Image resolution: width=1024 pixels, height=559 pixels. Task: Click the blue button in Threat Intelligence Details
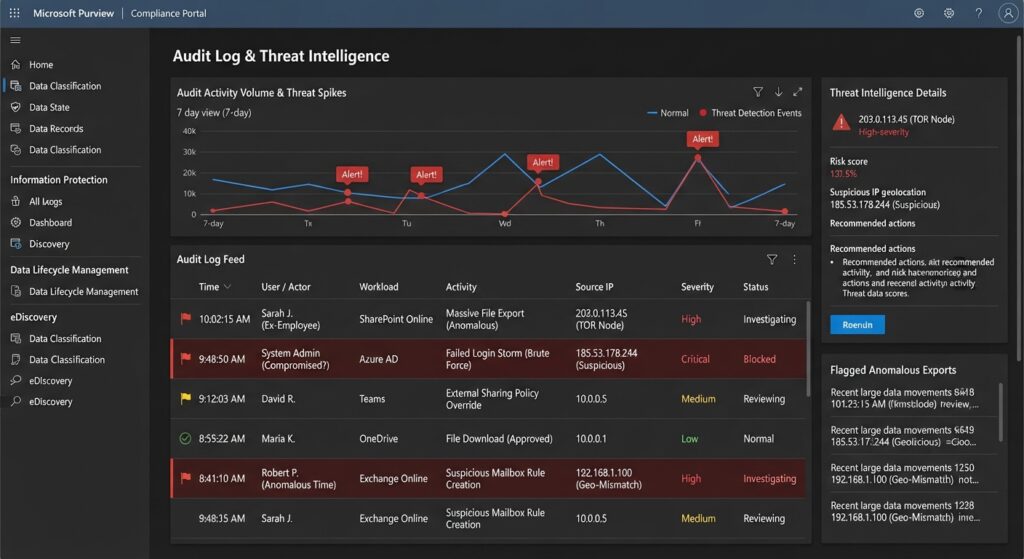point(857,325)
